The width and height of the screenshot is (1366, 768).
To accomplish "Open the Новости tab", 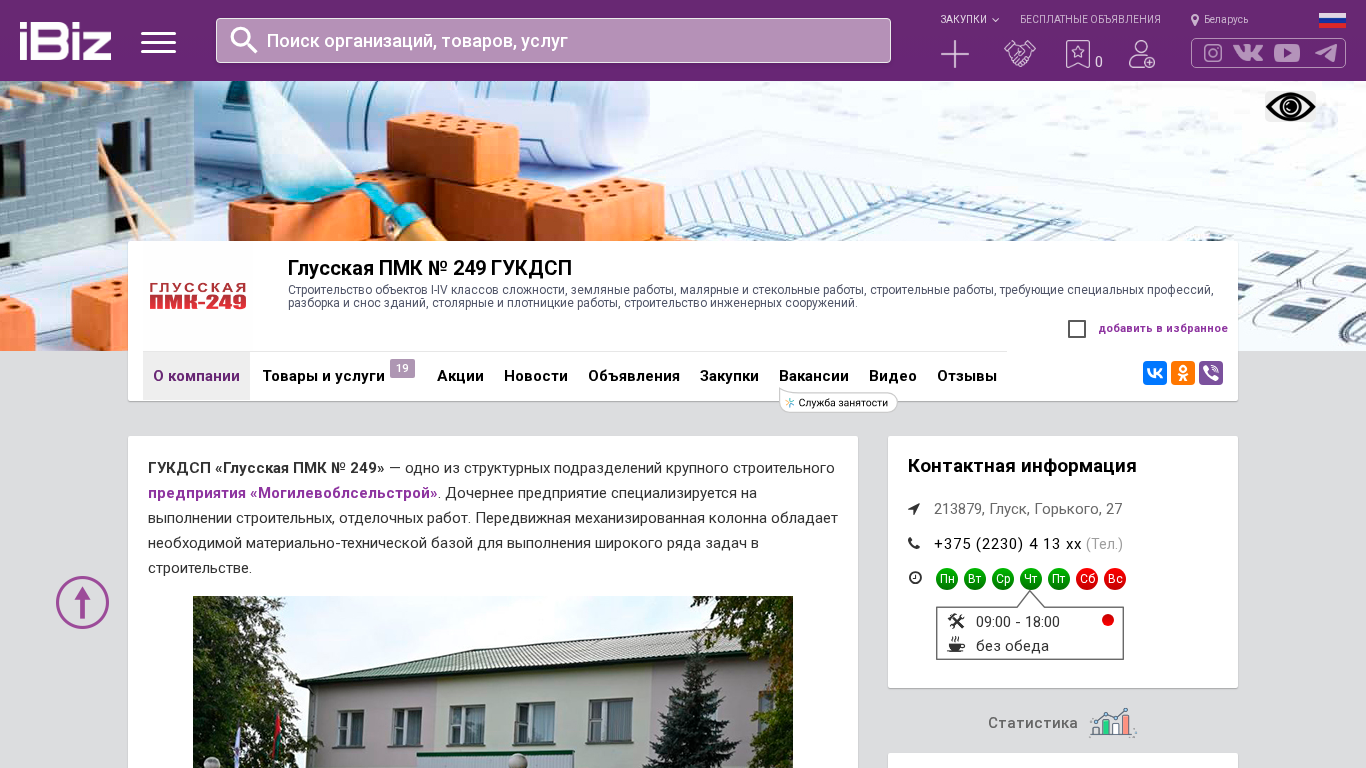I will [536, 376].
